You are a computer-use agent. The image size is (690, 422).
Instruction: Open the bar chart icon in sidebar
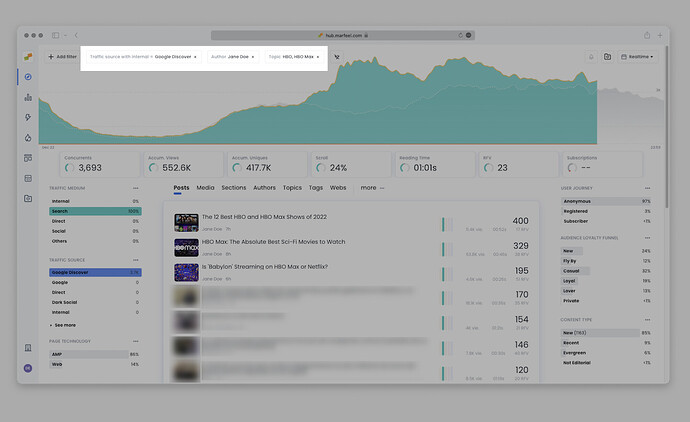(x=27, y=97)
